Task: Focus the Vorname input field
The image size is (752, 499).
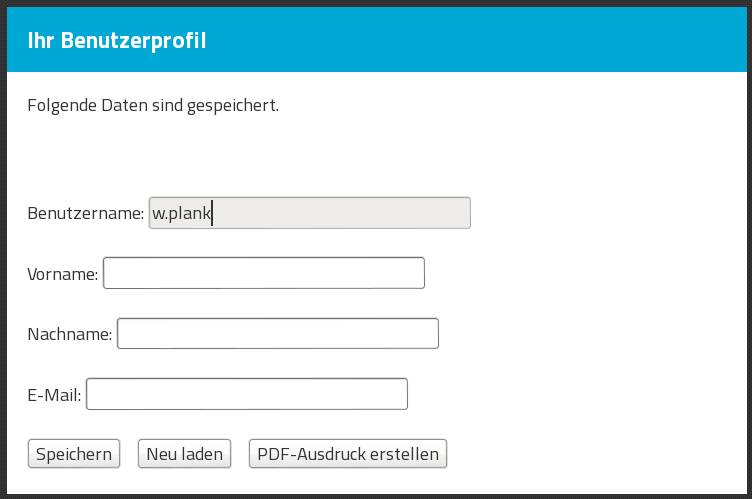Action: click(x=264, y=273)
